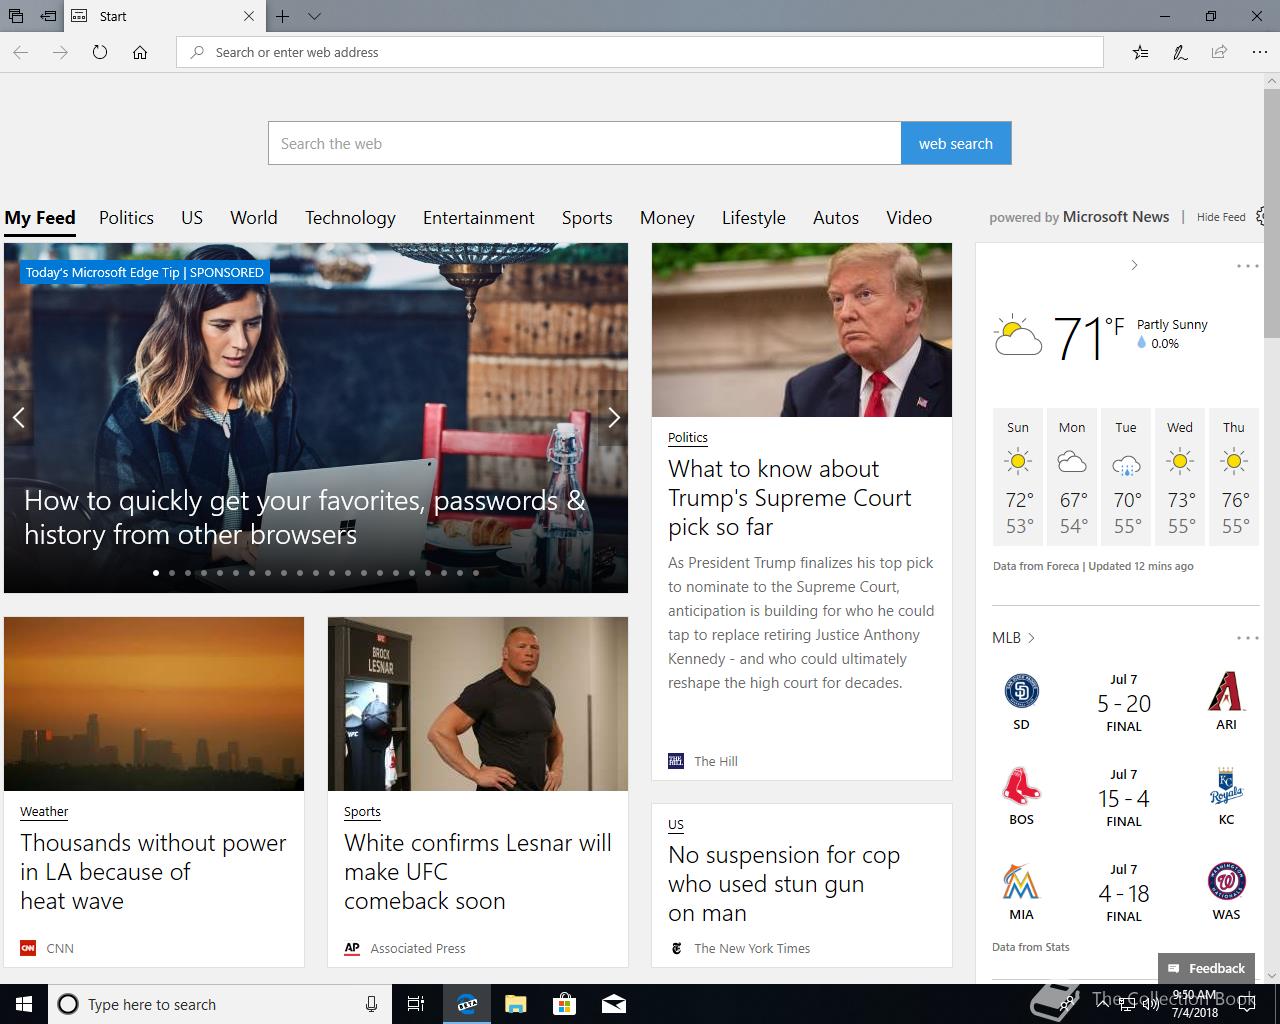Open the favorites and passwords import headline
Image resolution: width=1280 pixels, height=1024 pixels.
pyautogui.click(x=305, y=517)
